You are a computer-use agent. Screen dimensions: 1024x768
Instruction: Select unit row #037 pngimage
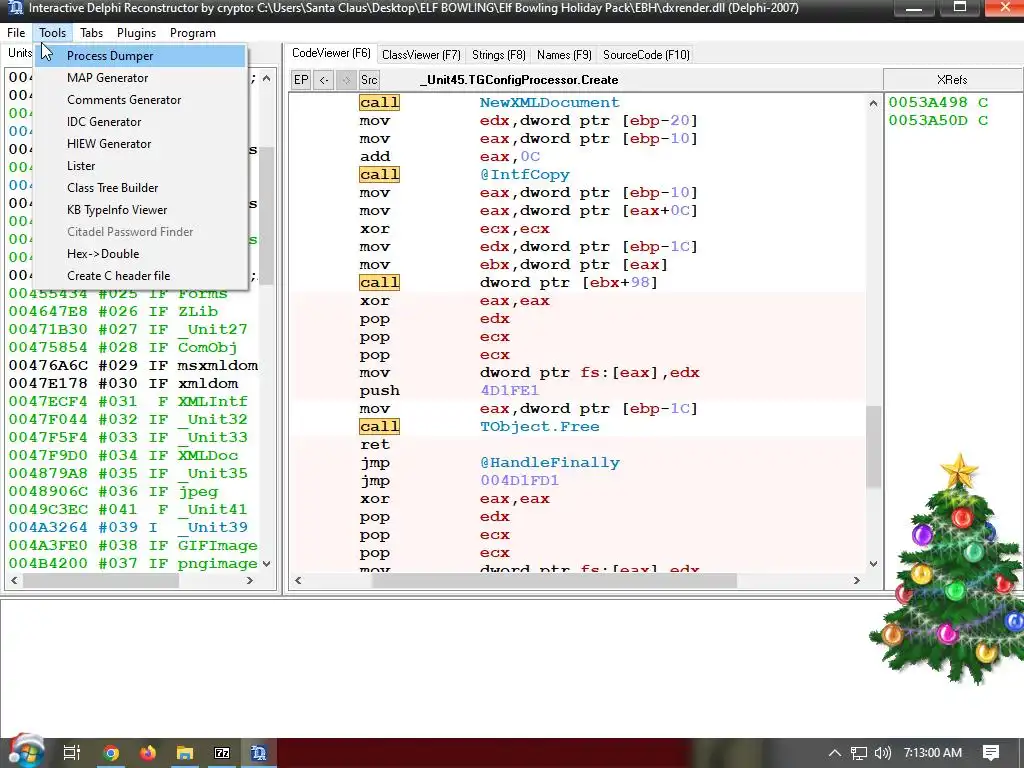coord(133,564)
